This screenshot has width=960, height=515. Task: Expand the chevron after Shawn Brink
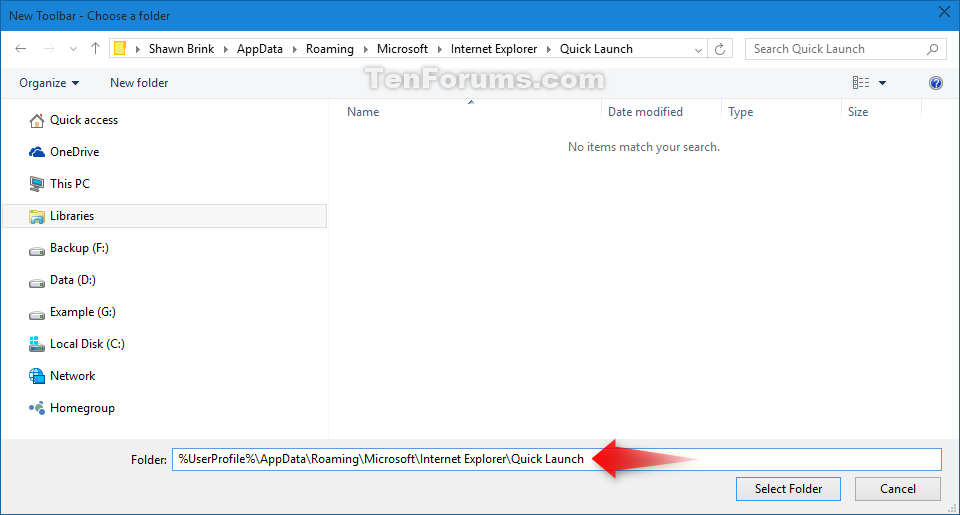225,50
